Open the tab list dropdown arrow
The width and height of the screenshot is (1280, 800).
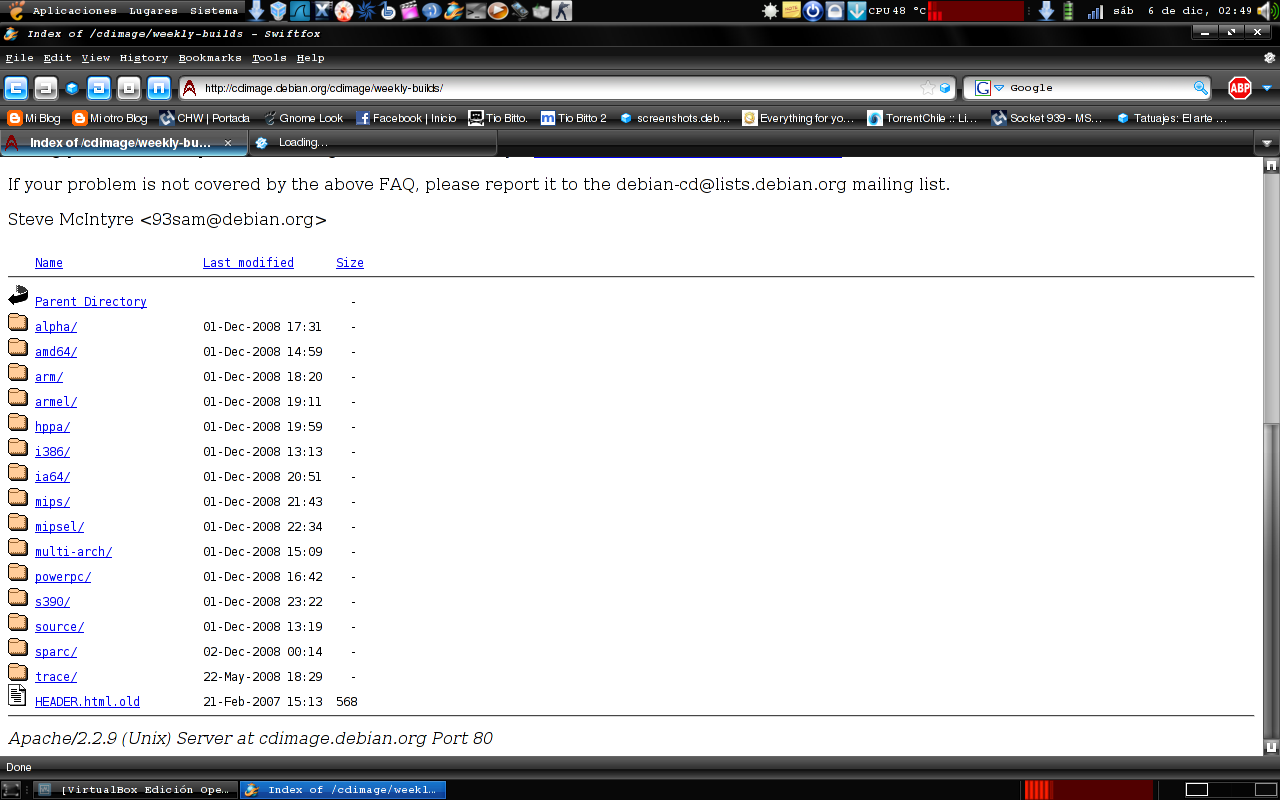(x=1268, y=143)
